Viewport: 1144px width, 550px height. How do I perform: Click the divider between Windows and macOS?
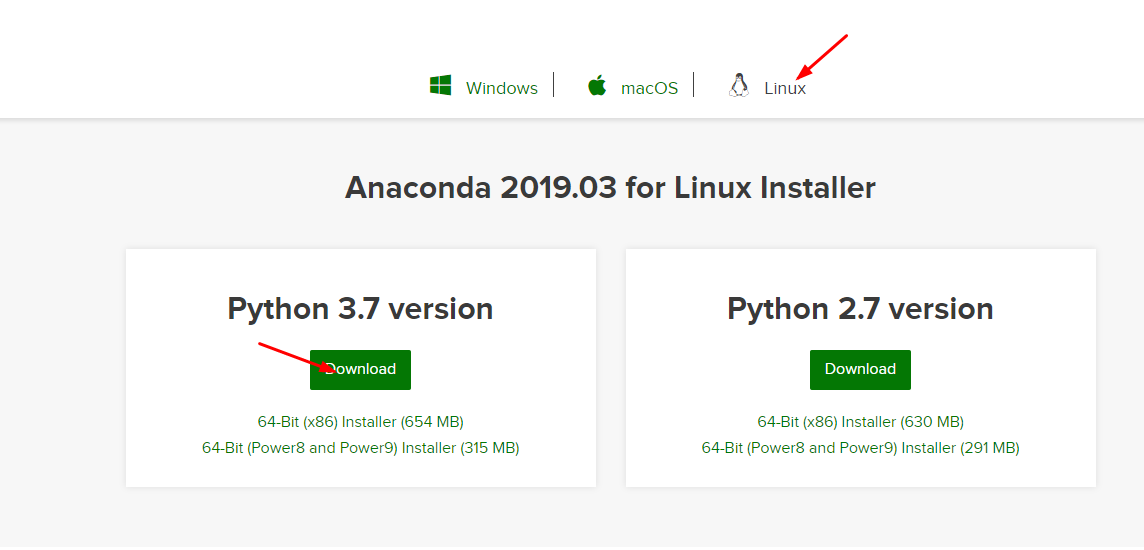point(554,85)
